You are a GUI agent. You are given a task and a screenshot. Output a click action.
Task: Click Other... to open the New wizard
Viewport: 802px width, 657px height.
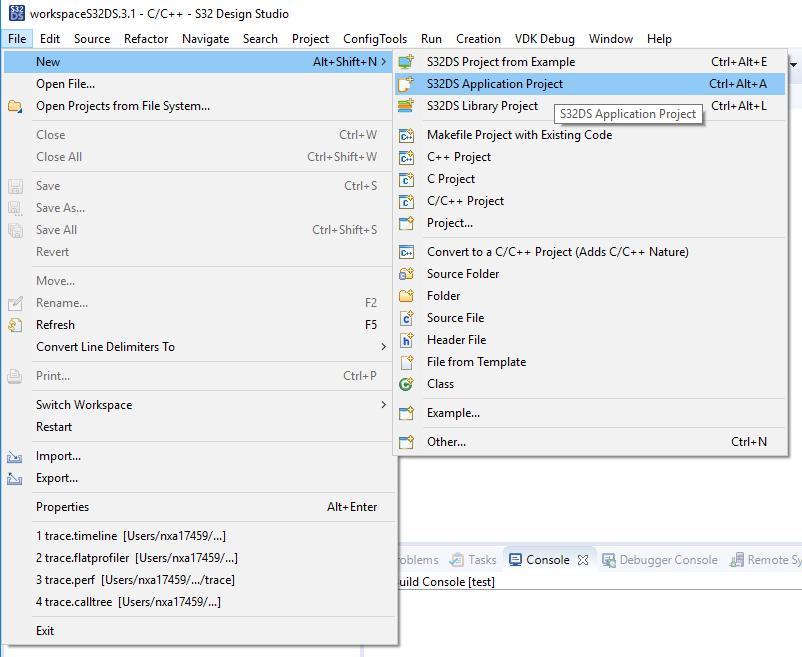pyautogui.click(x=447, y=441)
